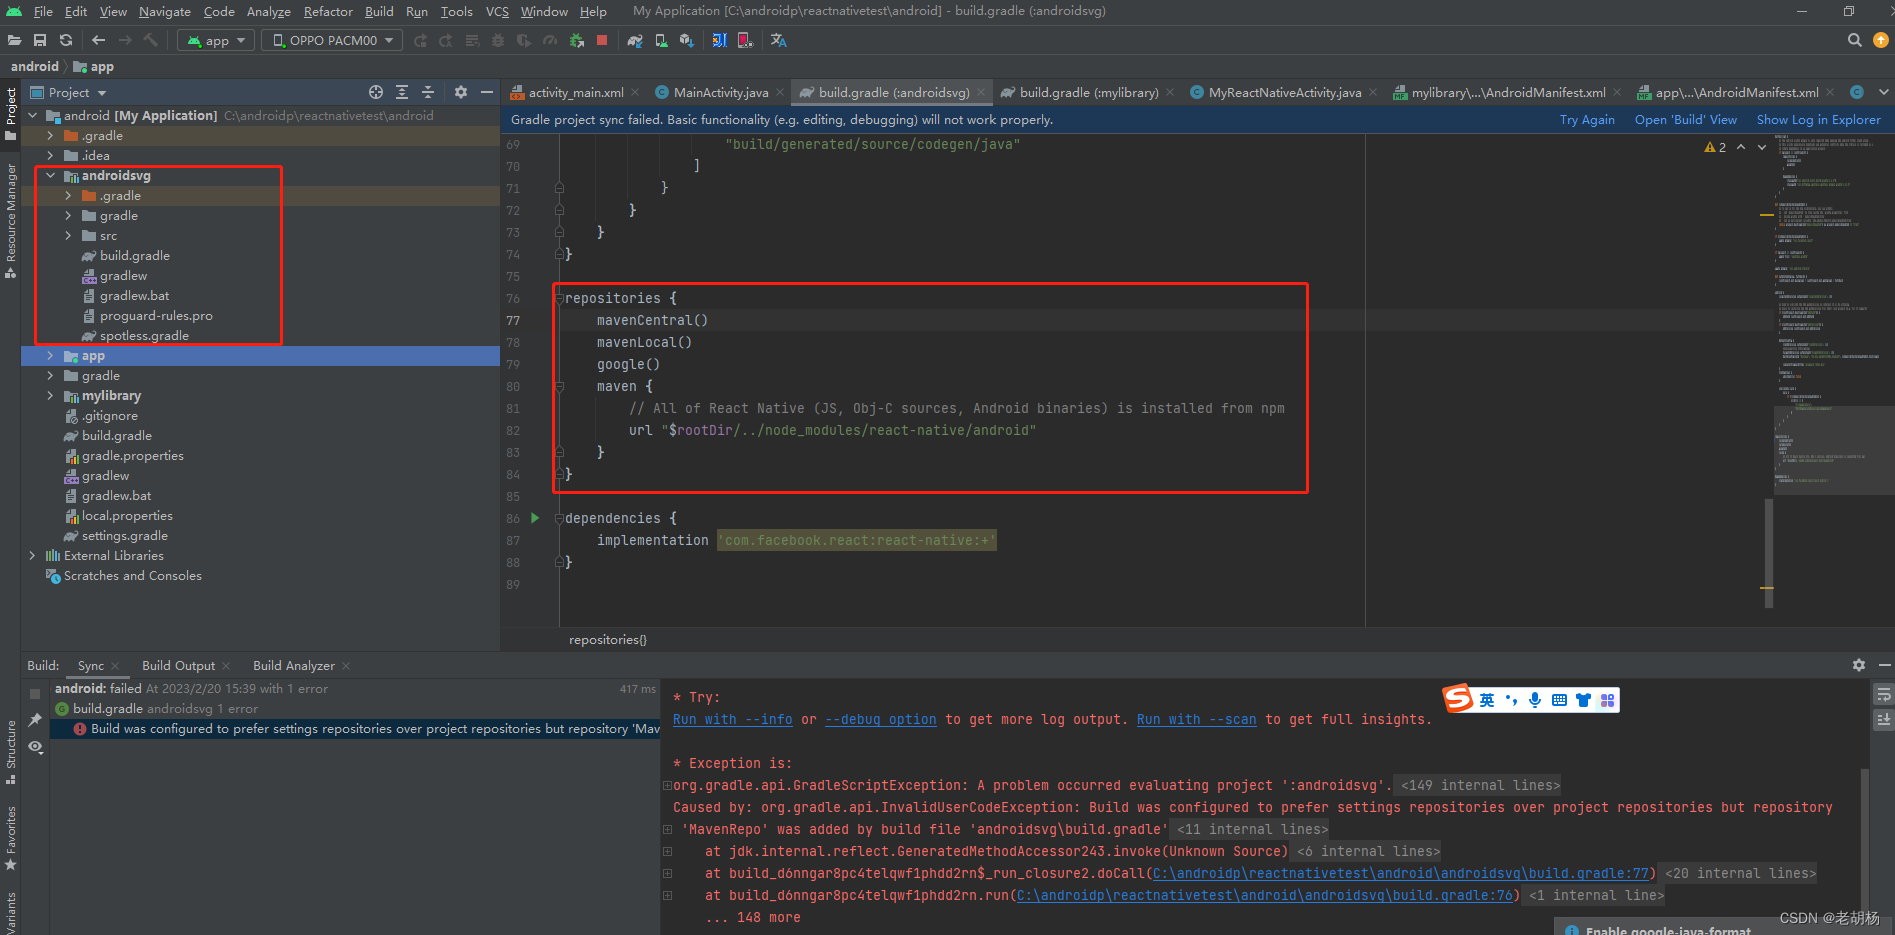This screenshot has height=935, width=1895.
Task: Switch to build.gradle (:mylibrary) tab
Action: coord(1089,92)
